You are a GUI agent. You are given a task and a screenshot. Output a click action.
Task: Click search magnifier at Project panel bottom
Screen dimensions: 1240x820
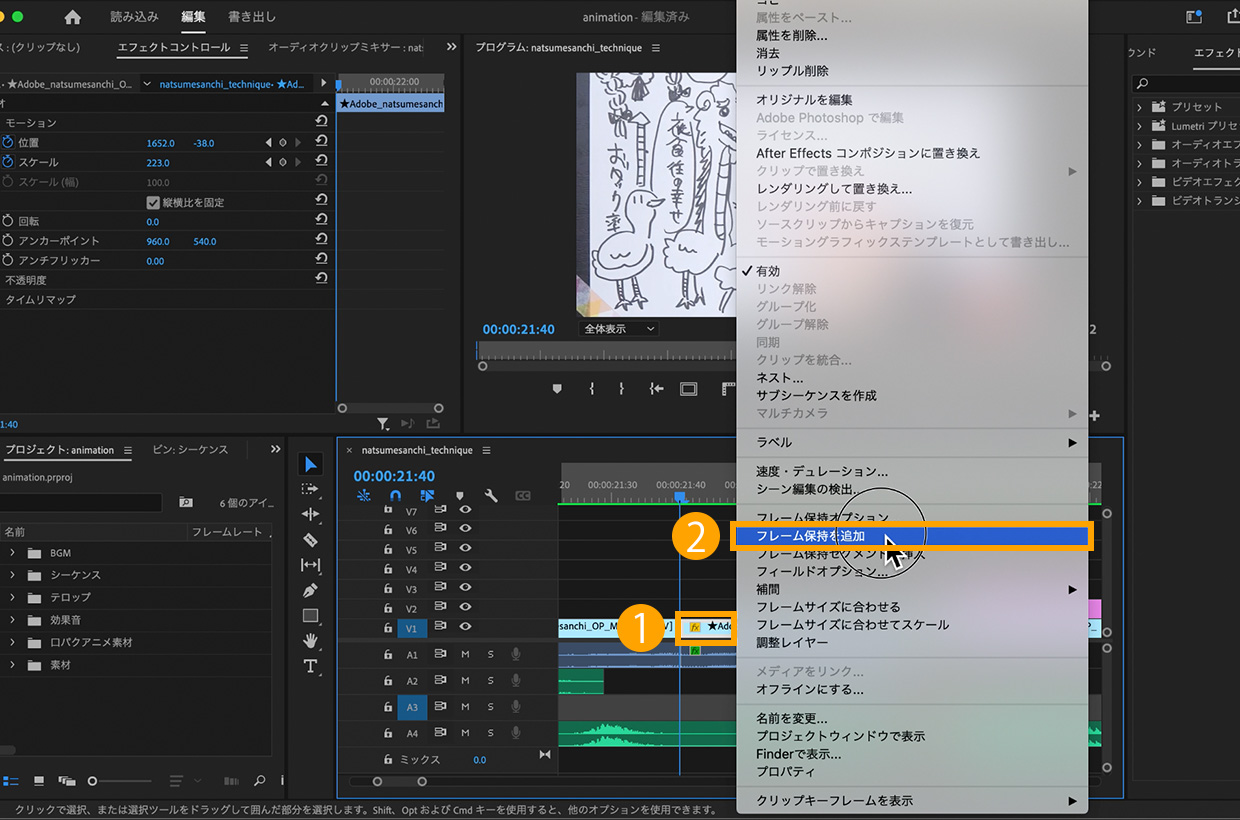(x=259, y=781)
